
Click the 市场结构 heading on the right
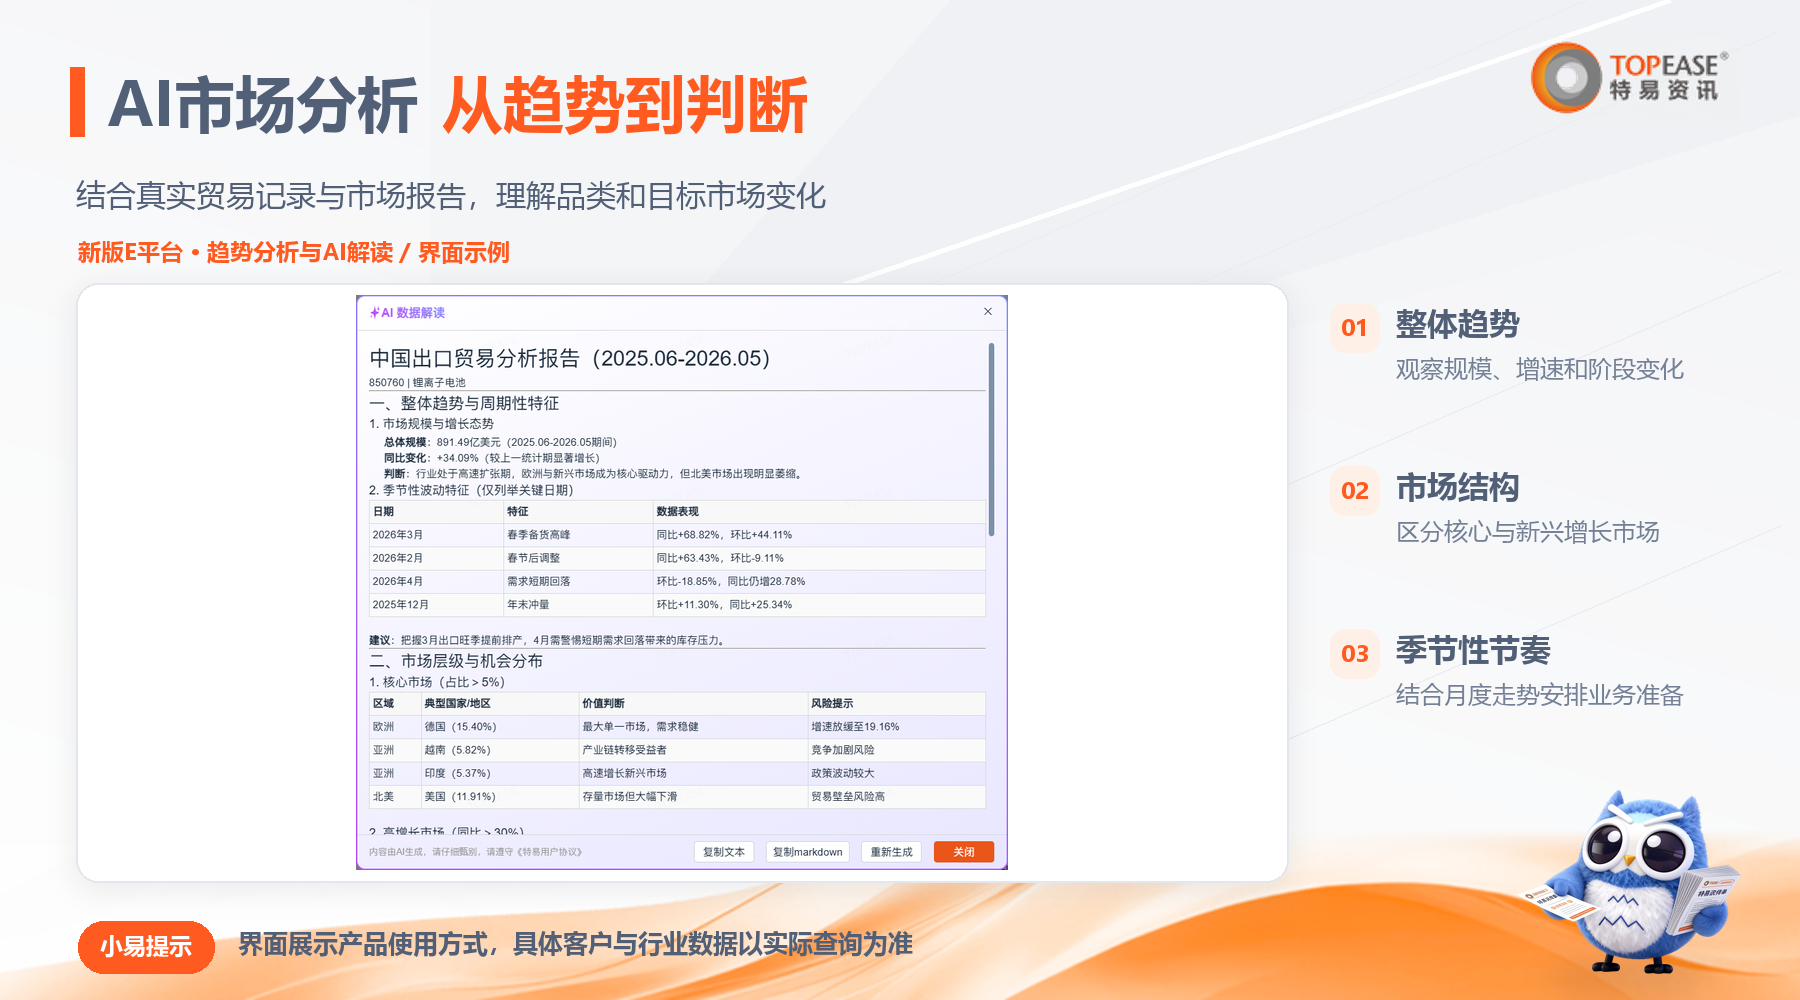coord(1457,488)
